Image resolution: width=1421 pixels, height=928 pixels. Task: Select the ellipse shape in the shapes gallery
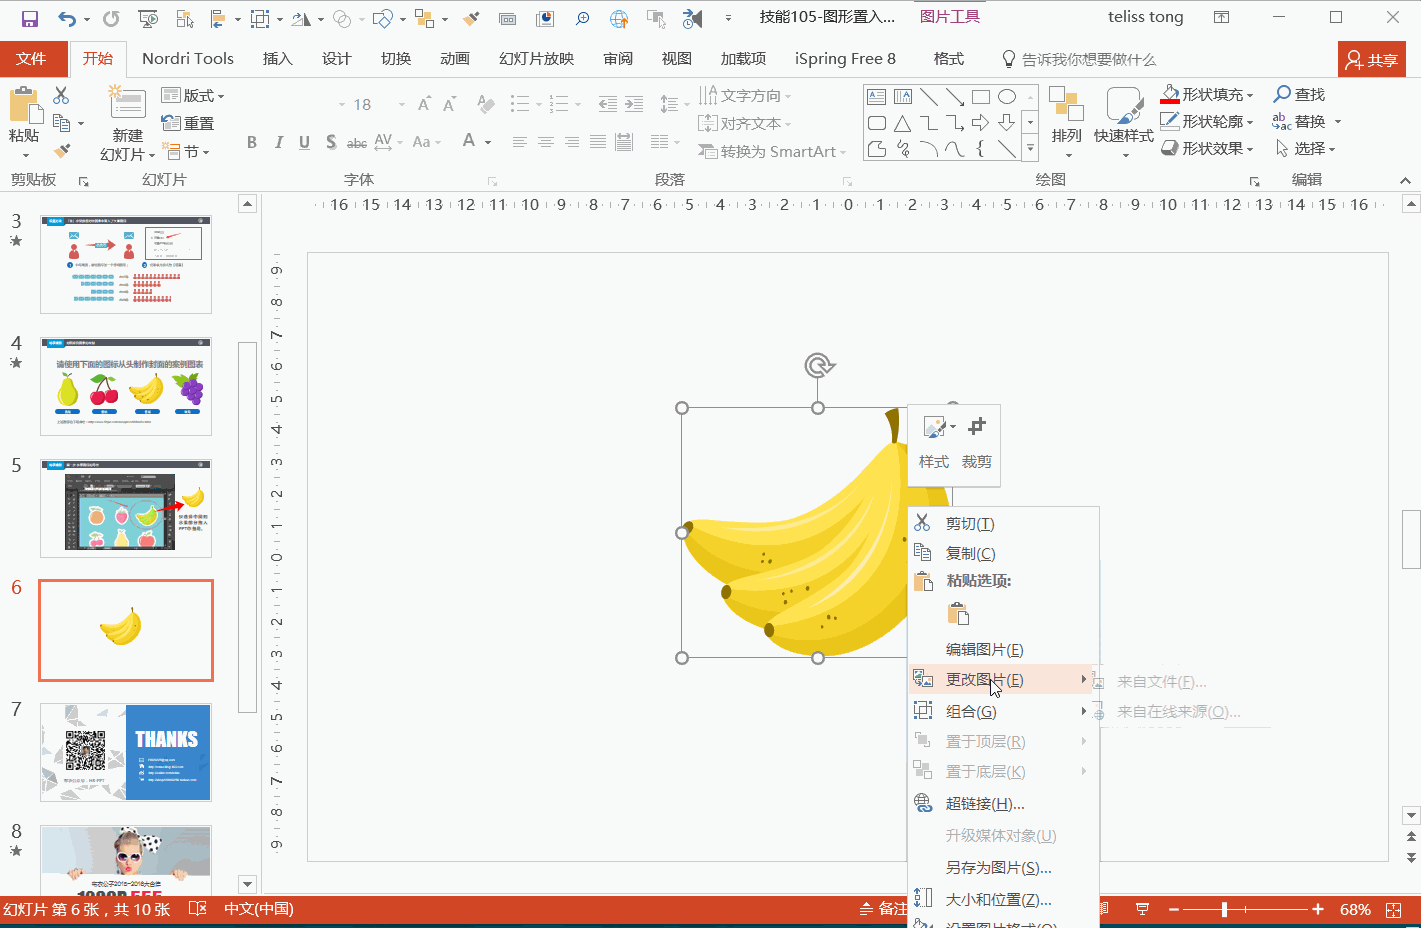[x=1007, y=97]
